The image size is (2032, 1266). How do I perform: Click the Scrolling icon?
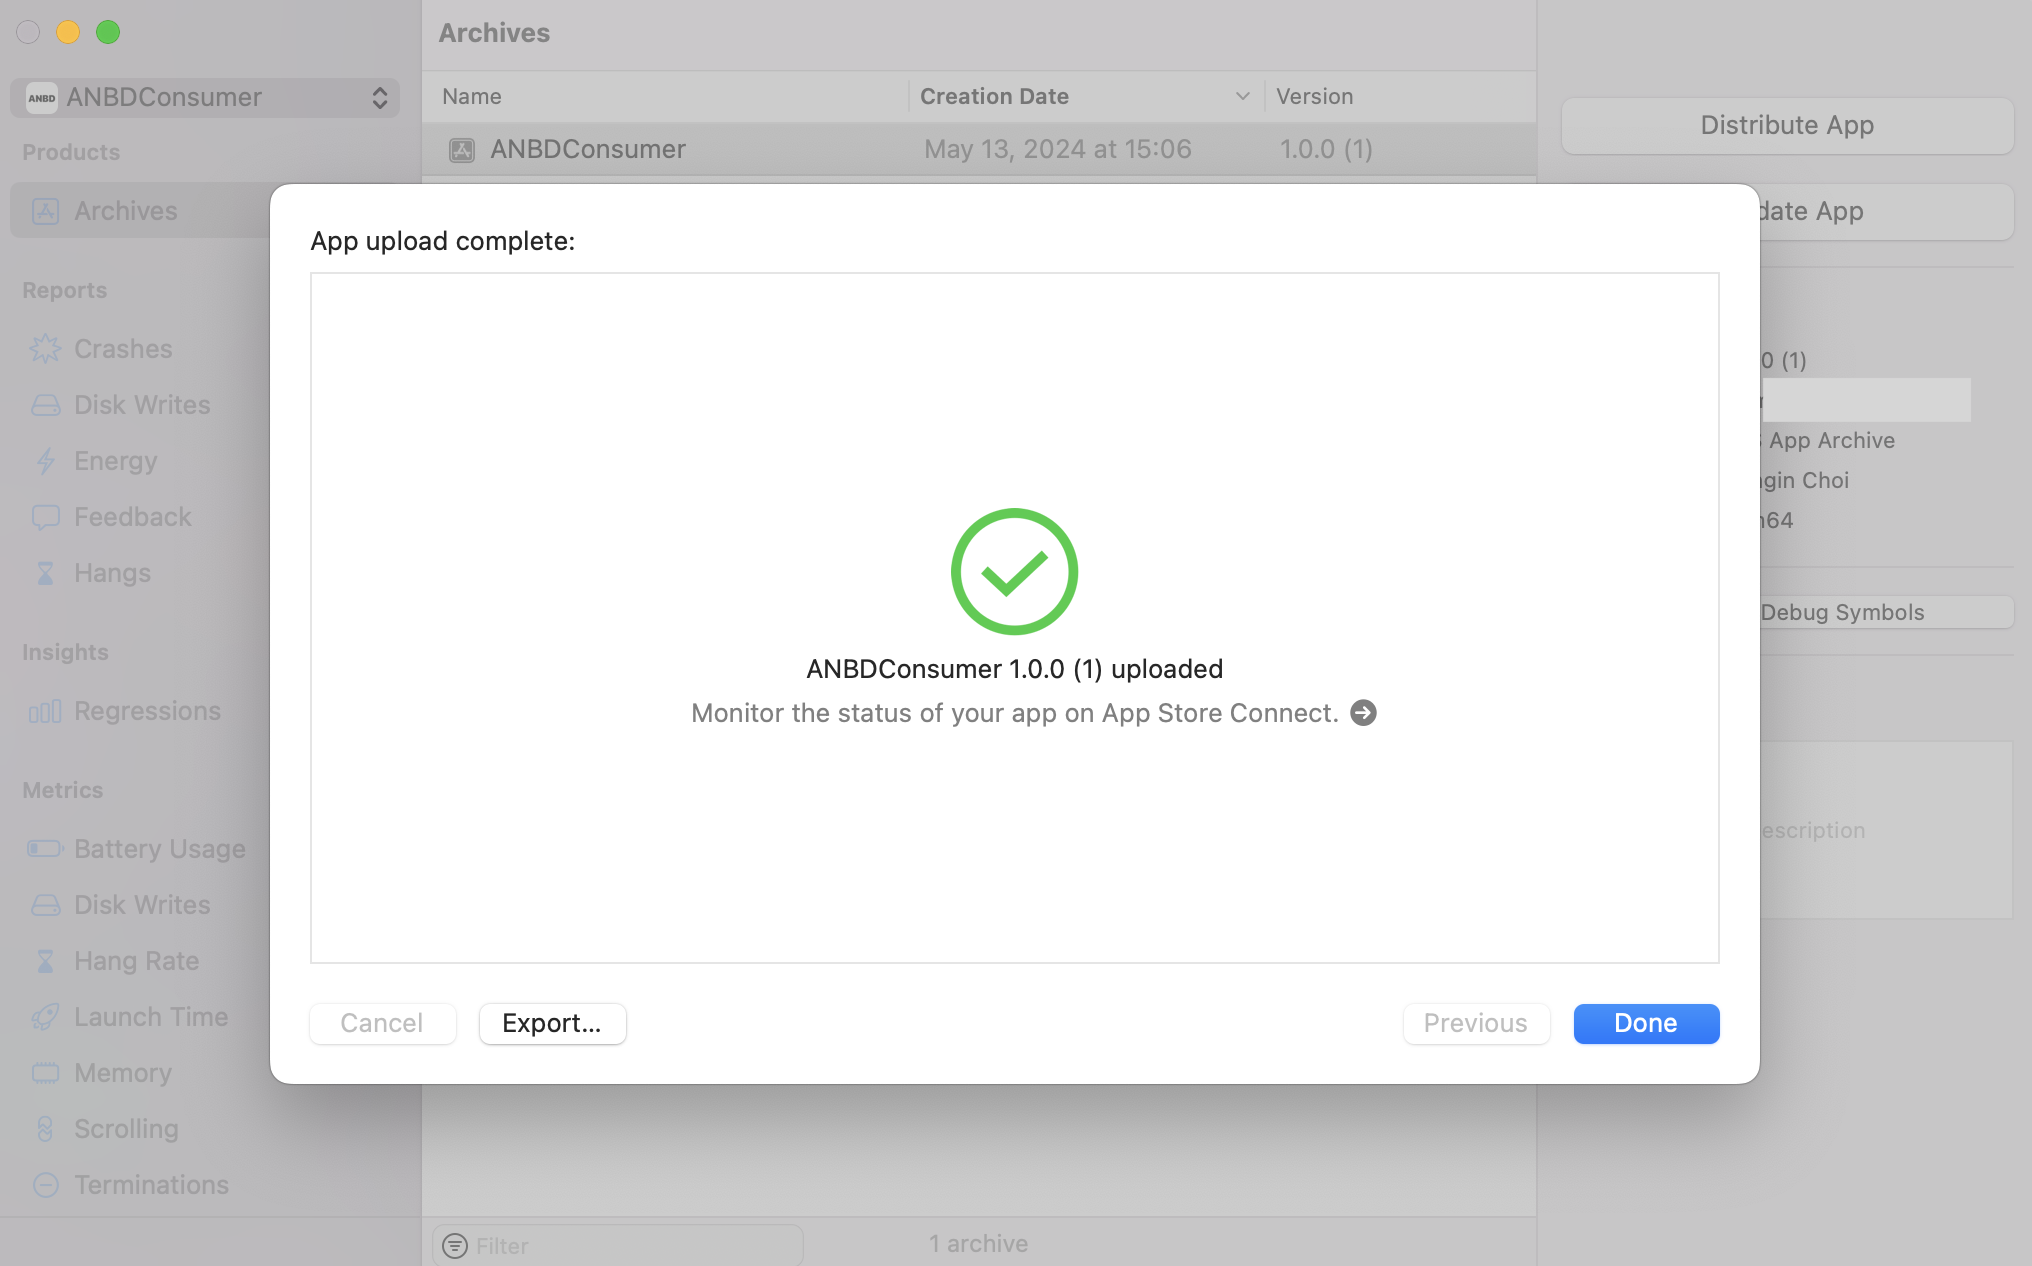pos(46,1129)
